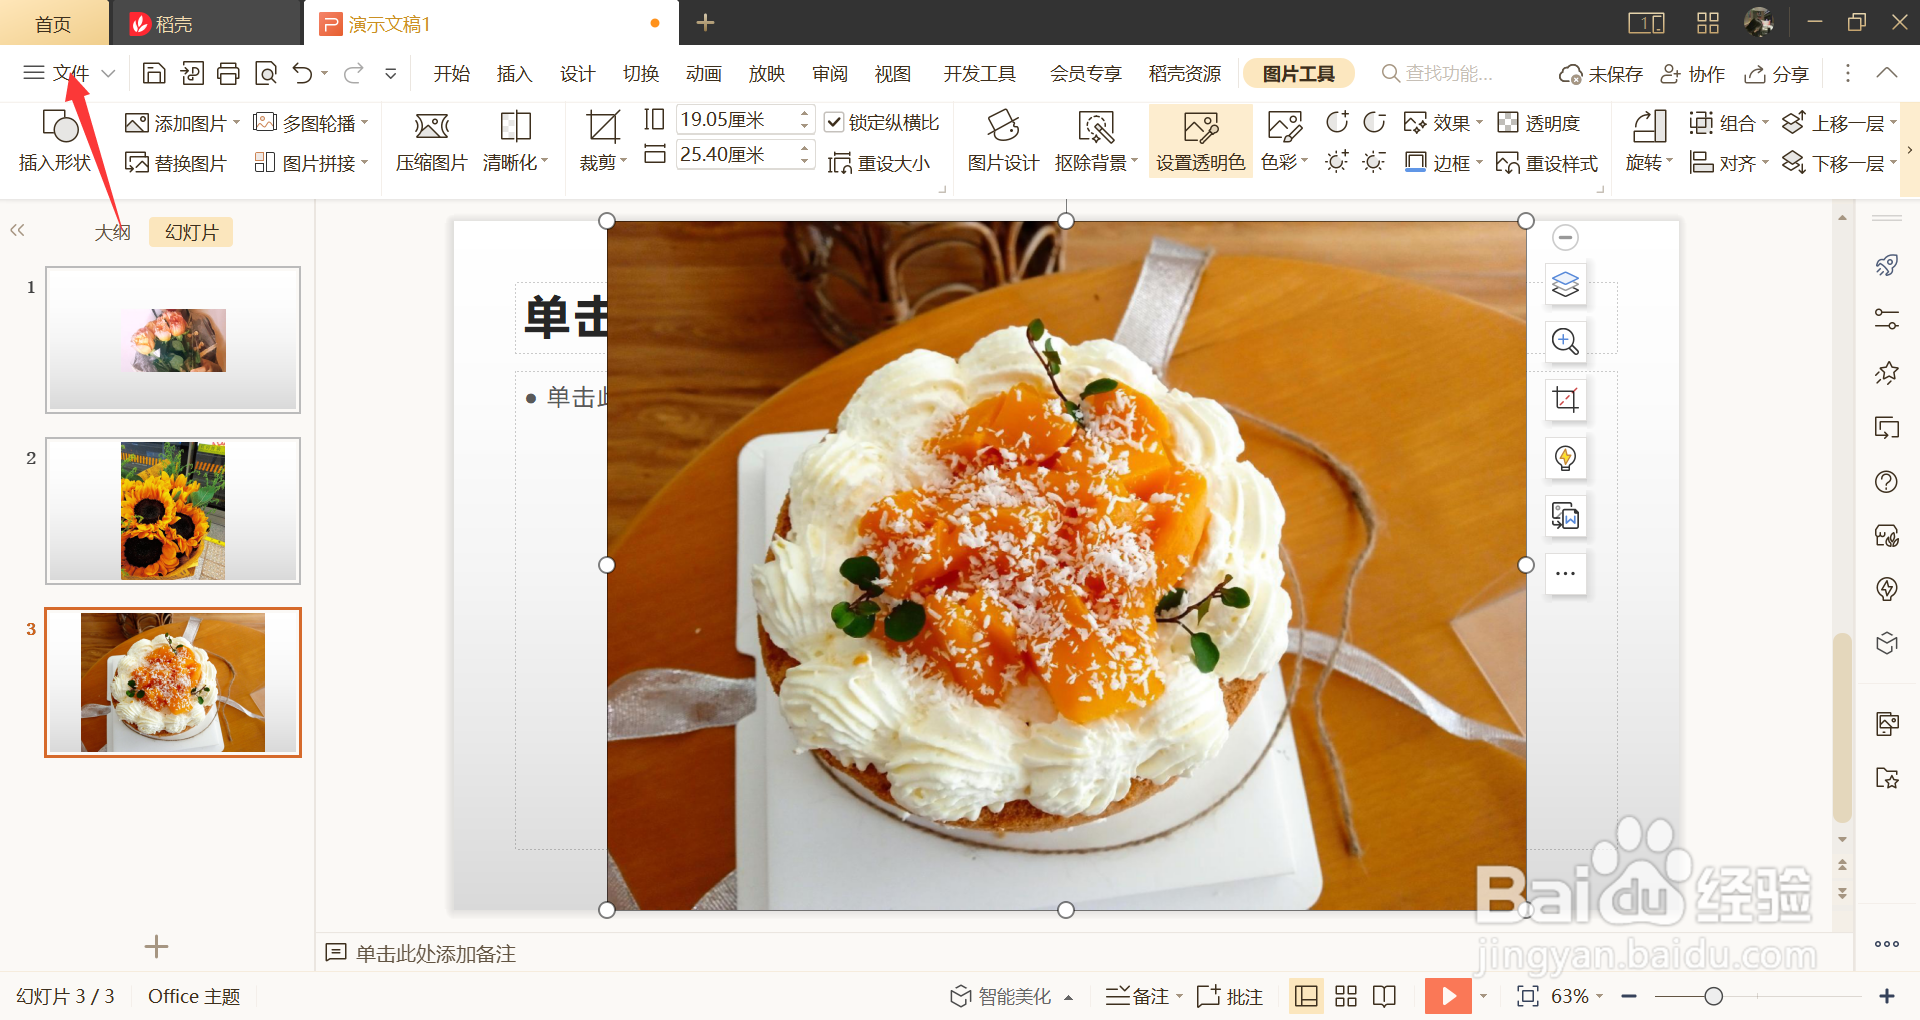Click the 抠除背景 tool
Screen dimensions: 1920x1020
[1095, 140]
